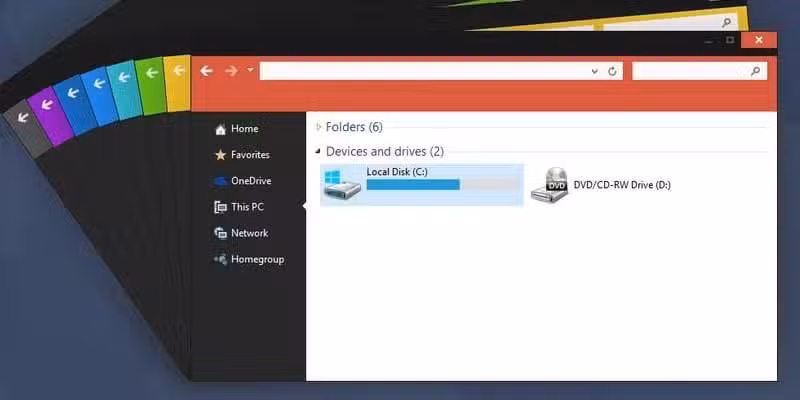
Task: Select the DVD/CD-RW Drive (D:) icon
Action: point(549,185)
